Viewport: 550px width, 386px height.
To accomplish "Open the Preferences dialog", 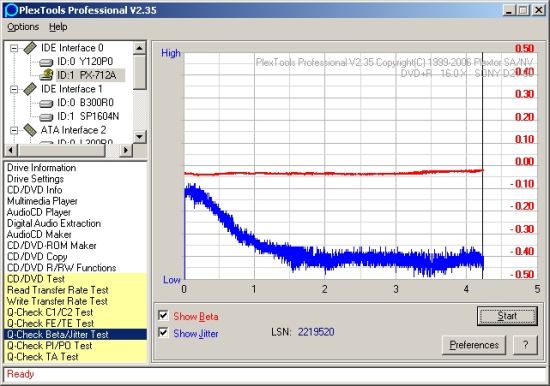I will 474,345.
